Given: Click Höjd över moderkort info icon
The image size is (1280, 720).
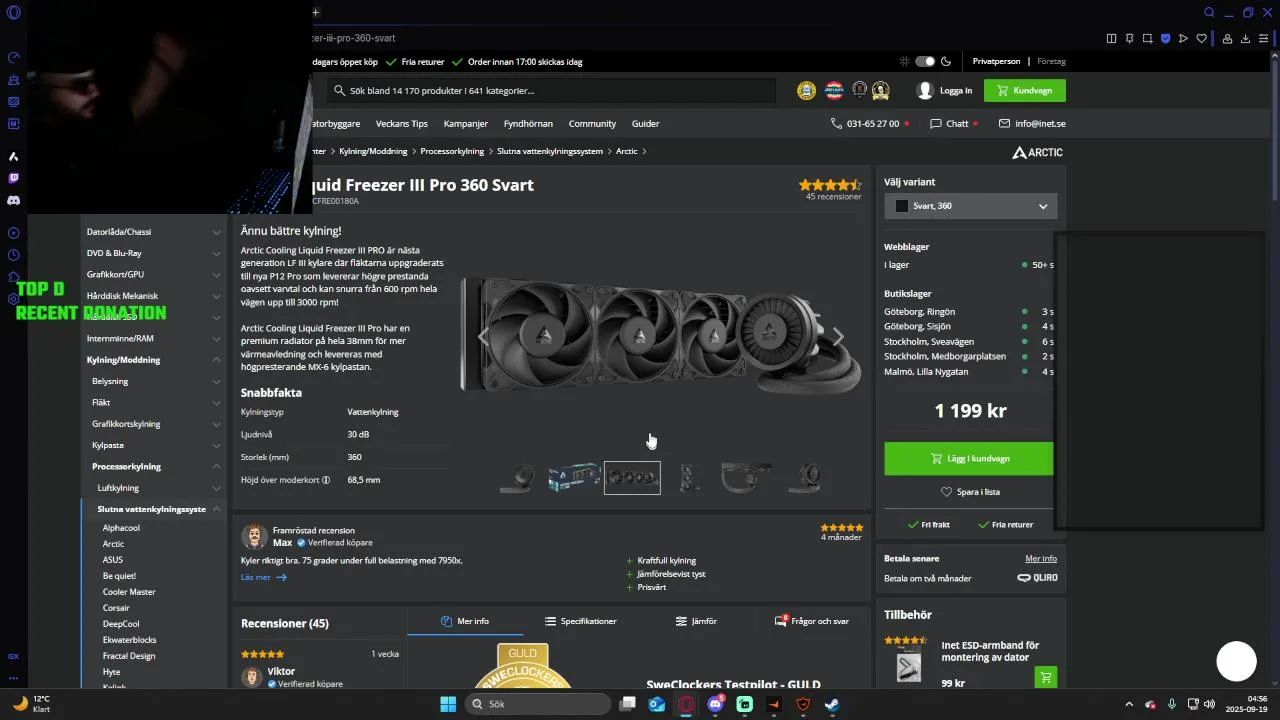Looking at the screenshot, I should [326, 480].
